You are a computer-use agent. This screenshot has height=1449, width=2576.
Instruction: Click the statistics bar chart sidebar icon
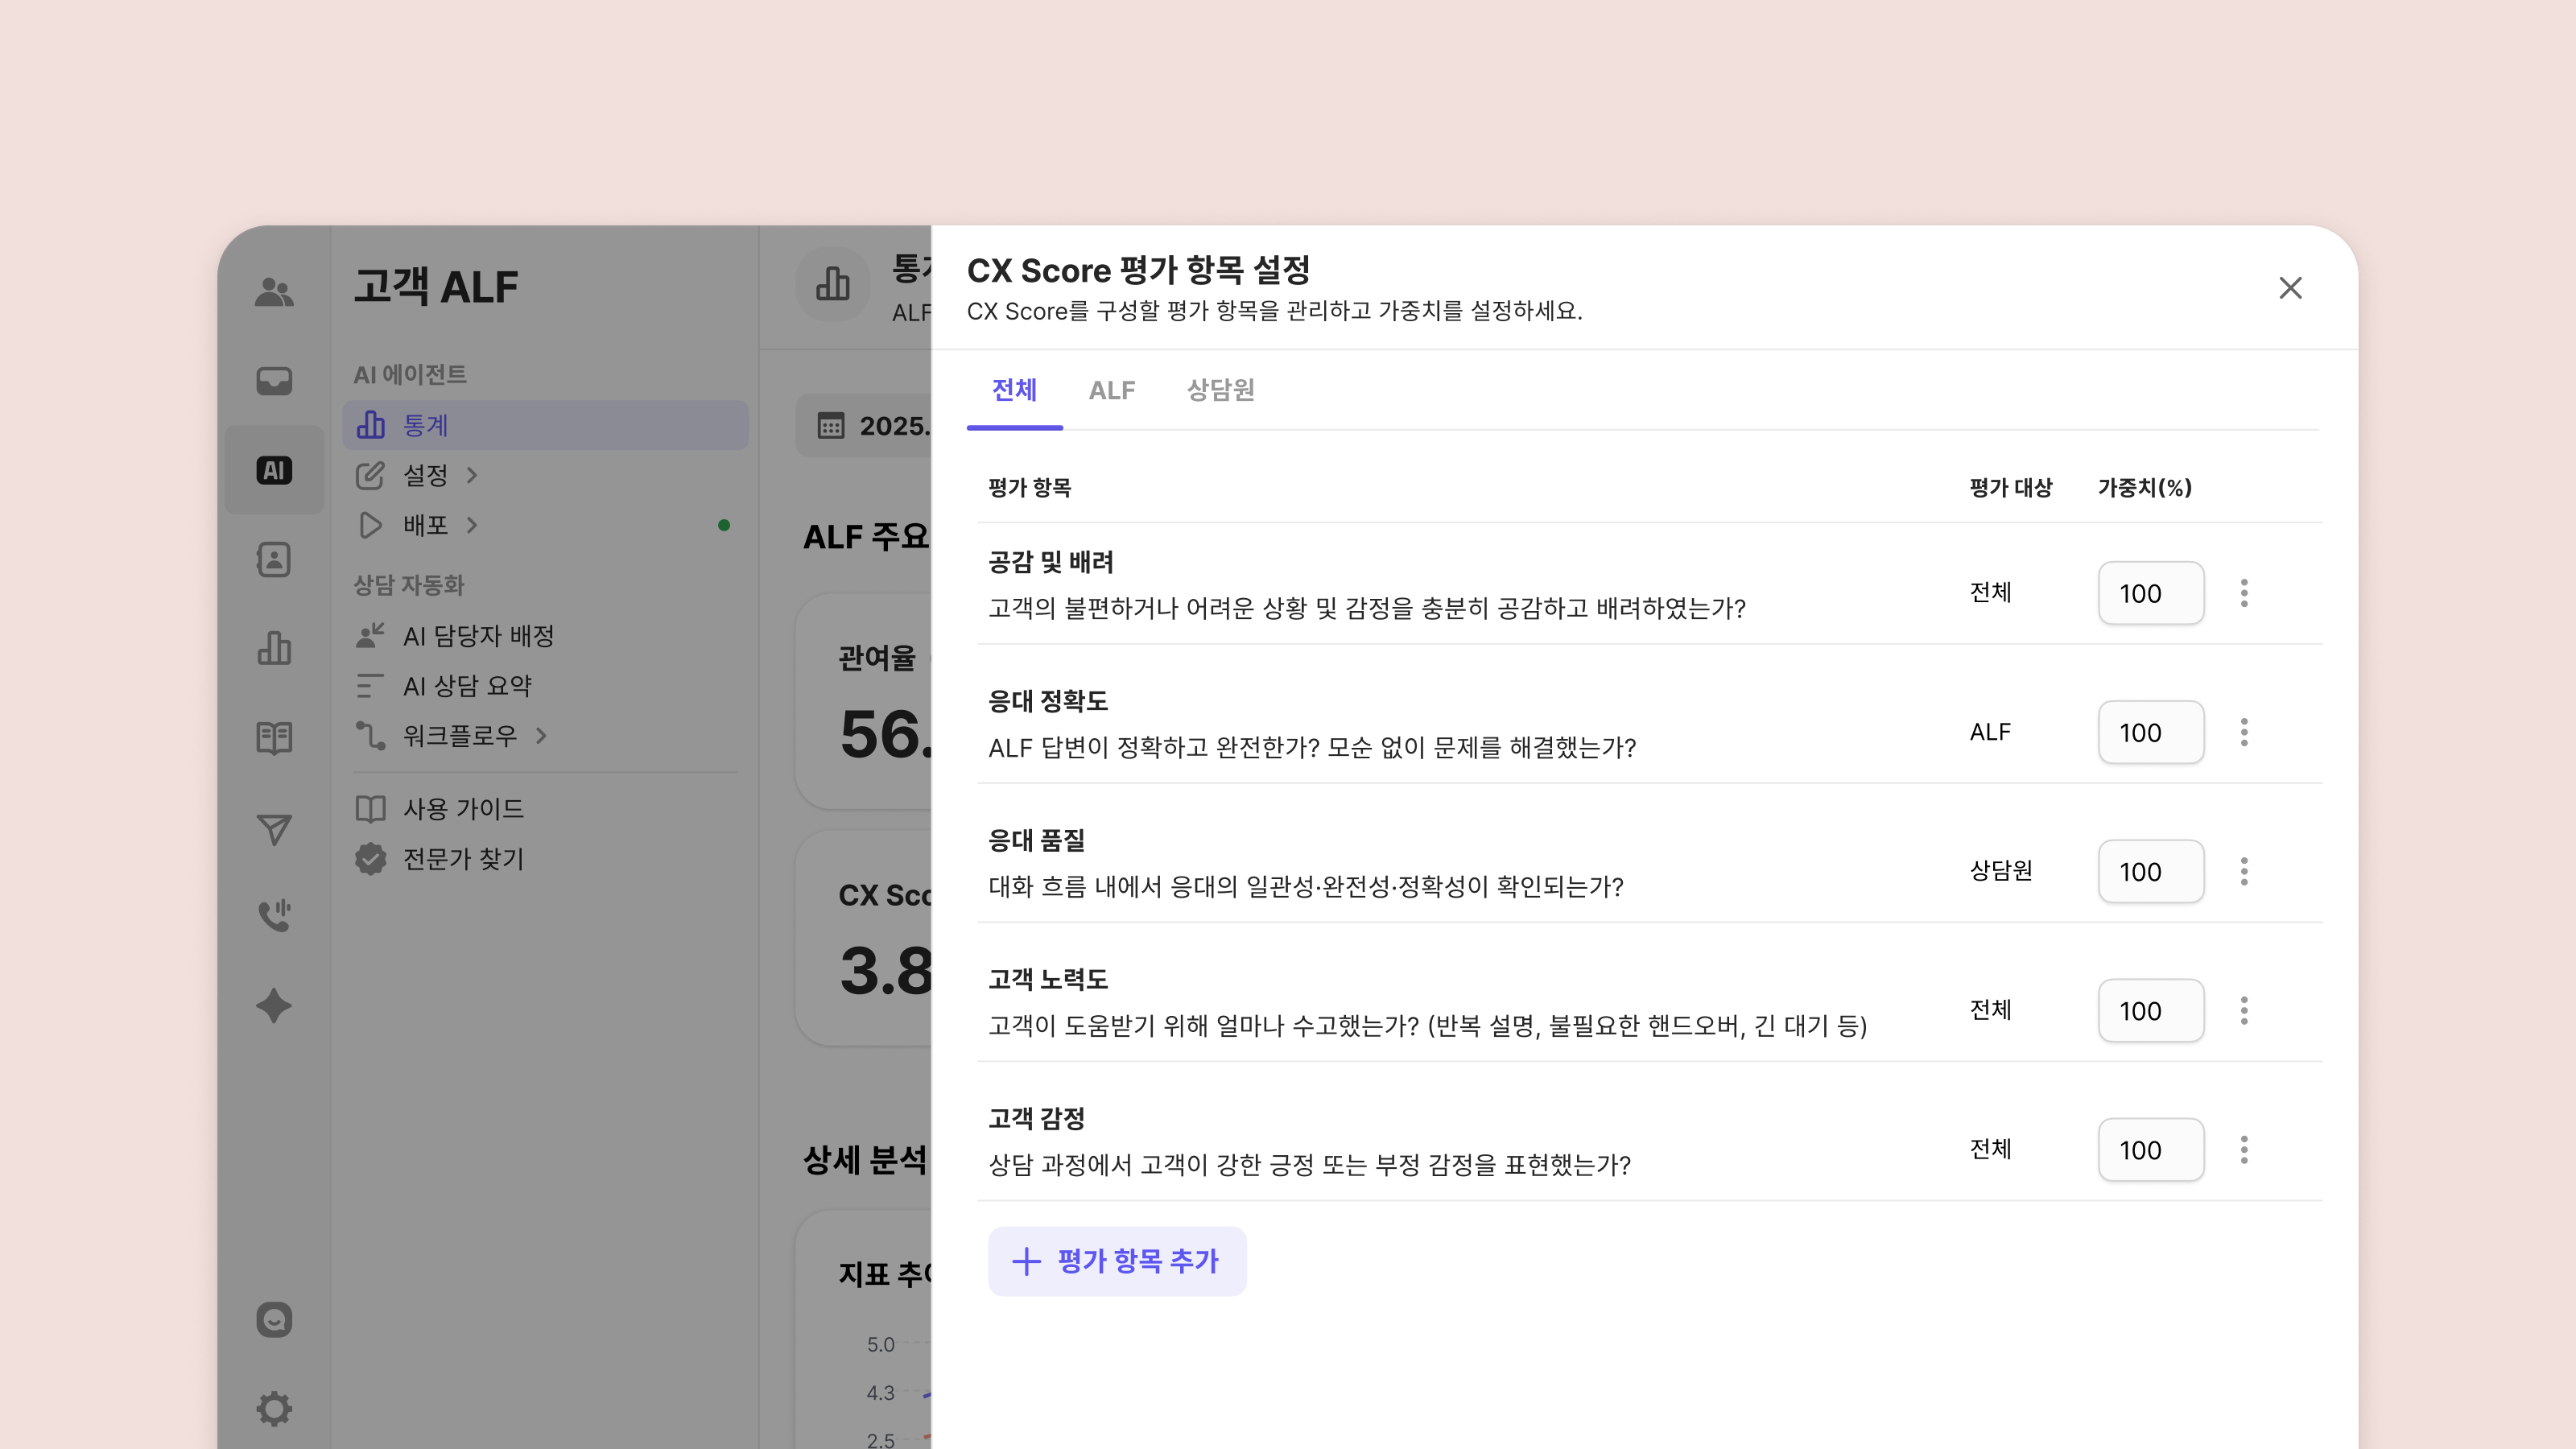[x=273, y=649]
